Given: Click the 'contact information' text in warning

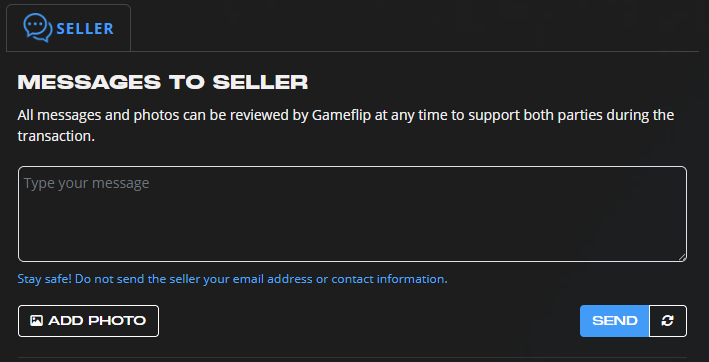Looking at the screenshot, I should pos(389,279).
